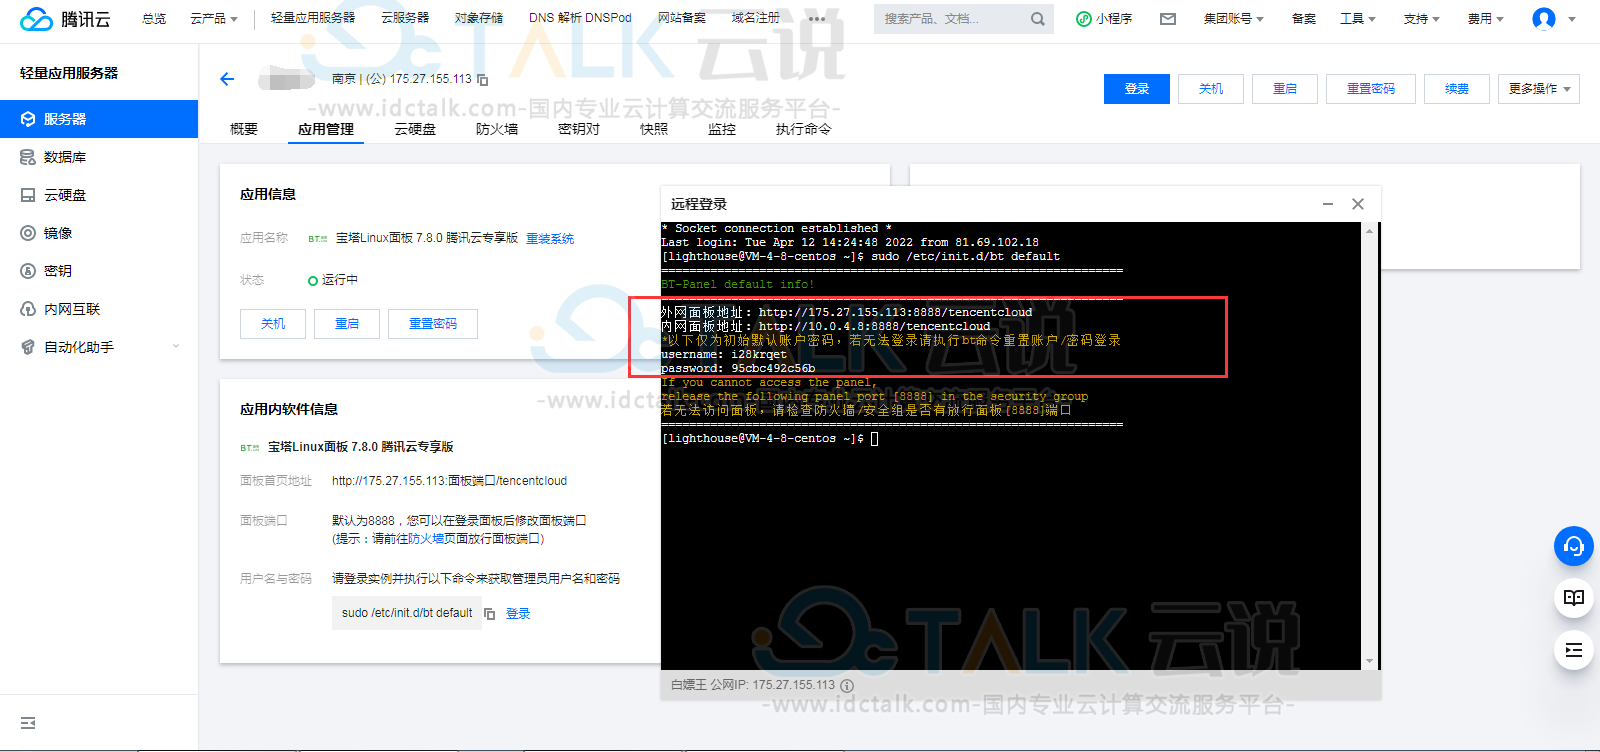Image resolution: width=1600 pixels, height=752 pixels.
Task: Open the 云产品 dropdown
Action: [x=214, y=19]
